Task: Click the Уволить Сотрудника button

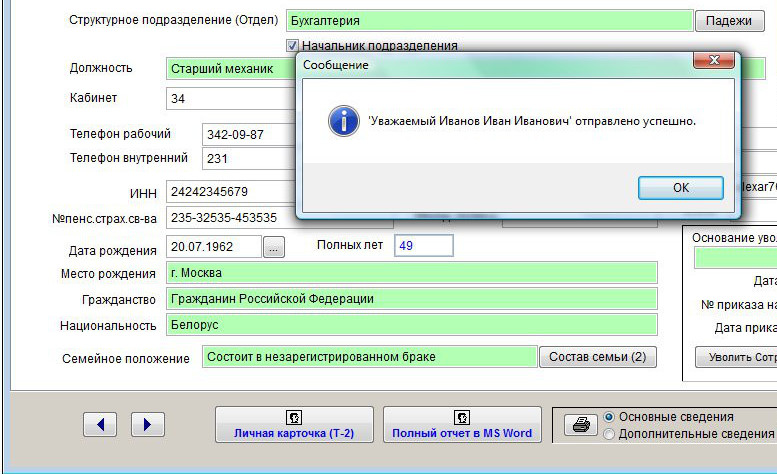Action: [x=736, y=357]
